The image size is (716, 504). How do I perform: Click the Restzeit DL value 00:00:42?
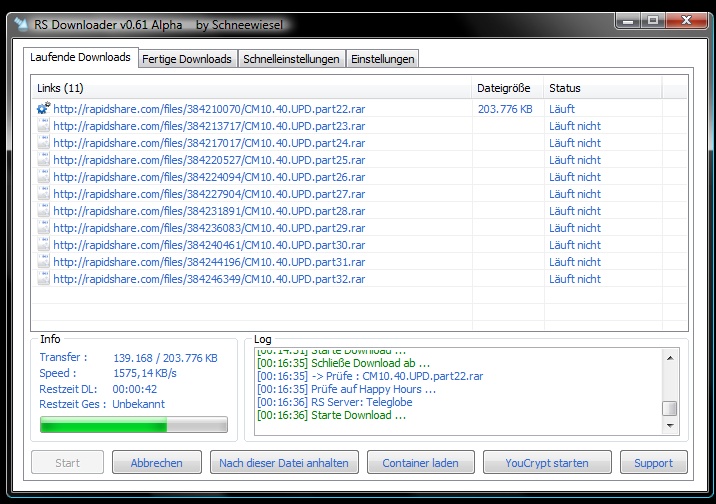coord(135,389)
